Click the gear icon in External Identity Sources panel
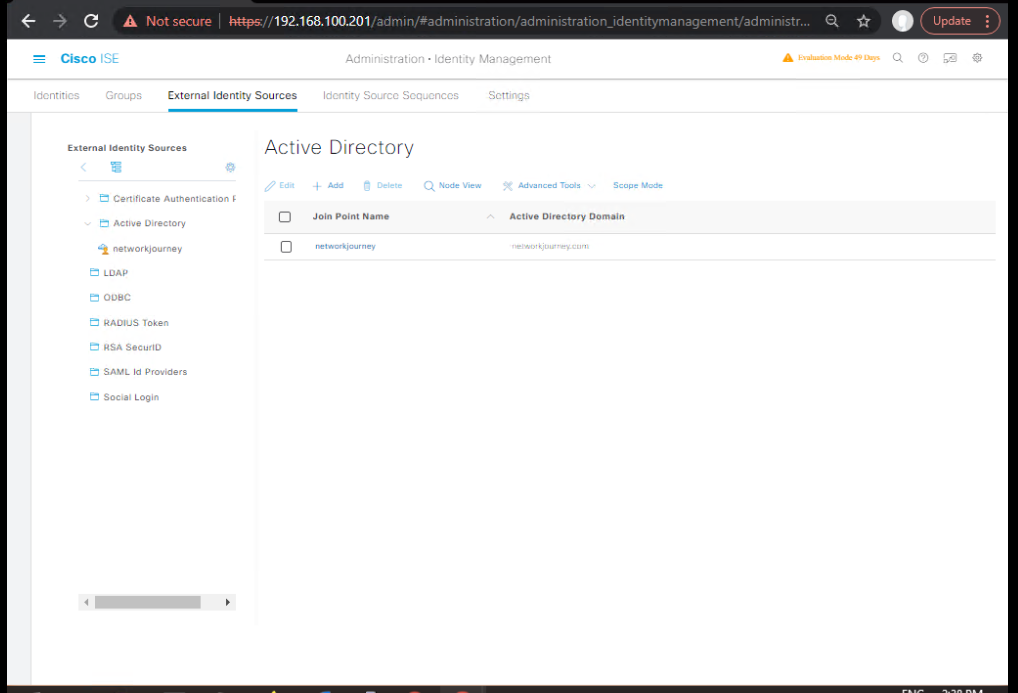1018x693 pixels. pyautogui.click(x=230, y=167)
